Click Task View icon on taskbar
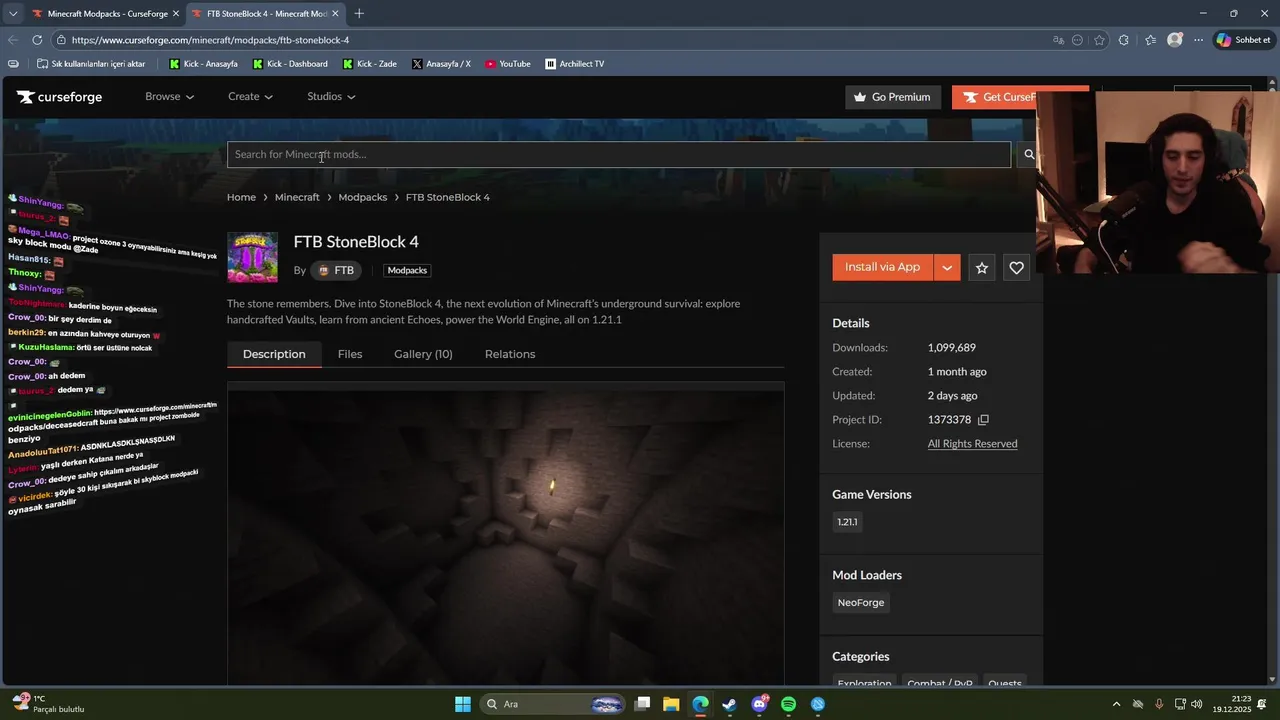Image resolution: width=1280 pixels, height=720 pixels. tap(642, 704)
